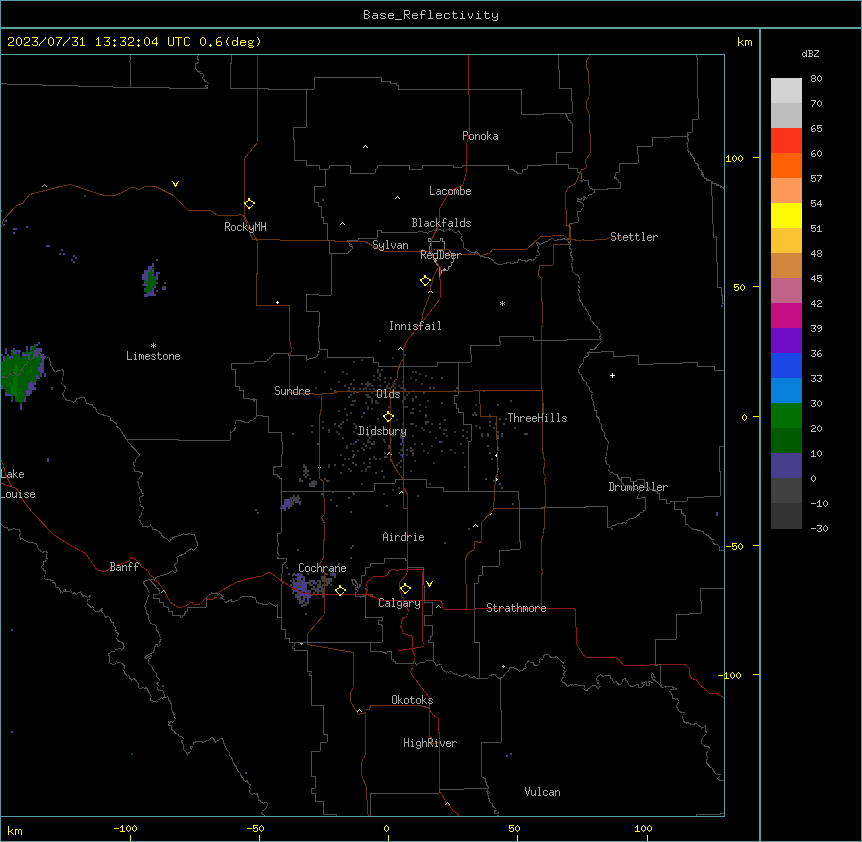Click the dBZ legend heading
The height and width of the screenshot is (842, 862).
point(810,54)
